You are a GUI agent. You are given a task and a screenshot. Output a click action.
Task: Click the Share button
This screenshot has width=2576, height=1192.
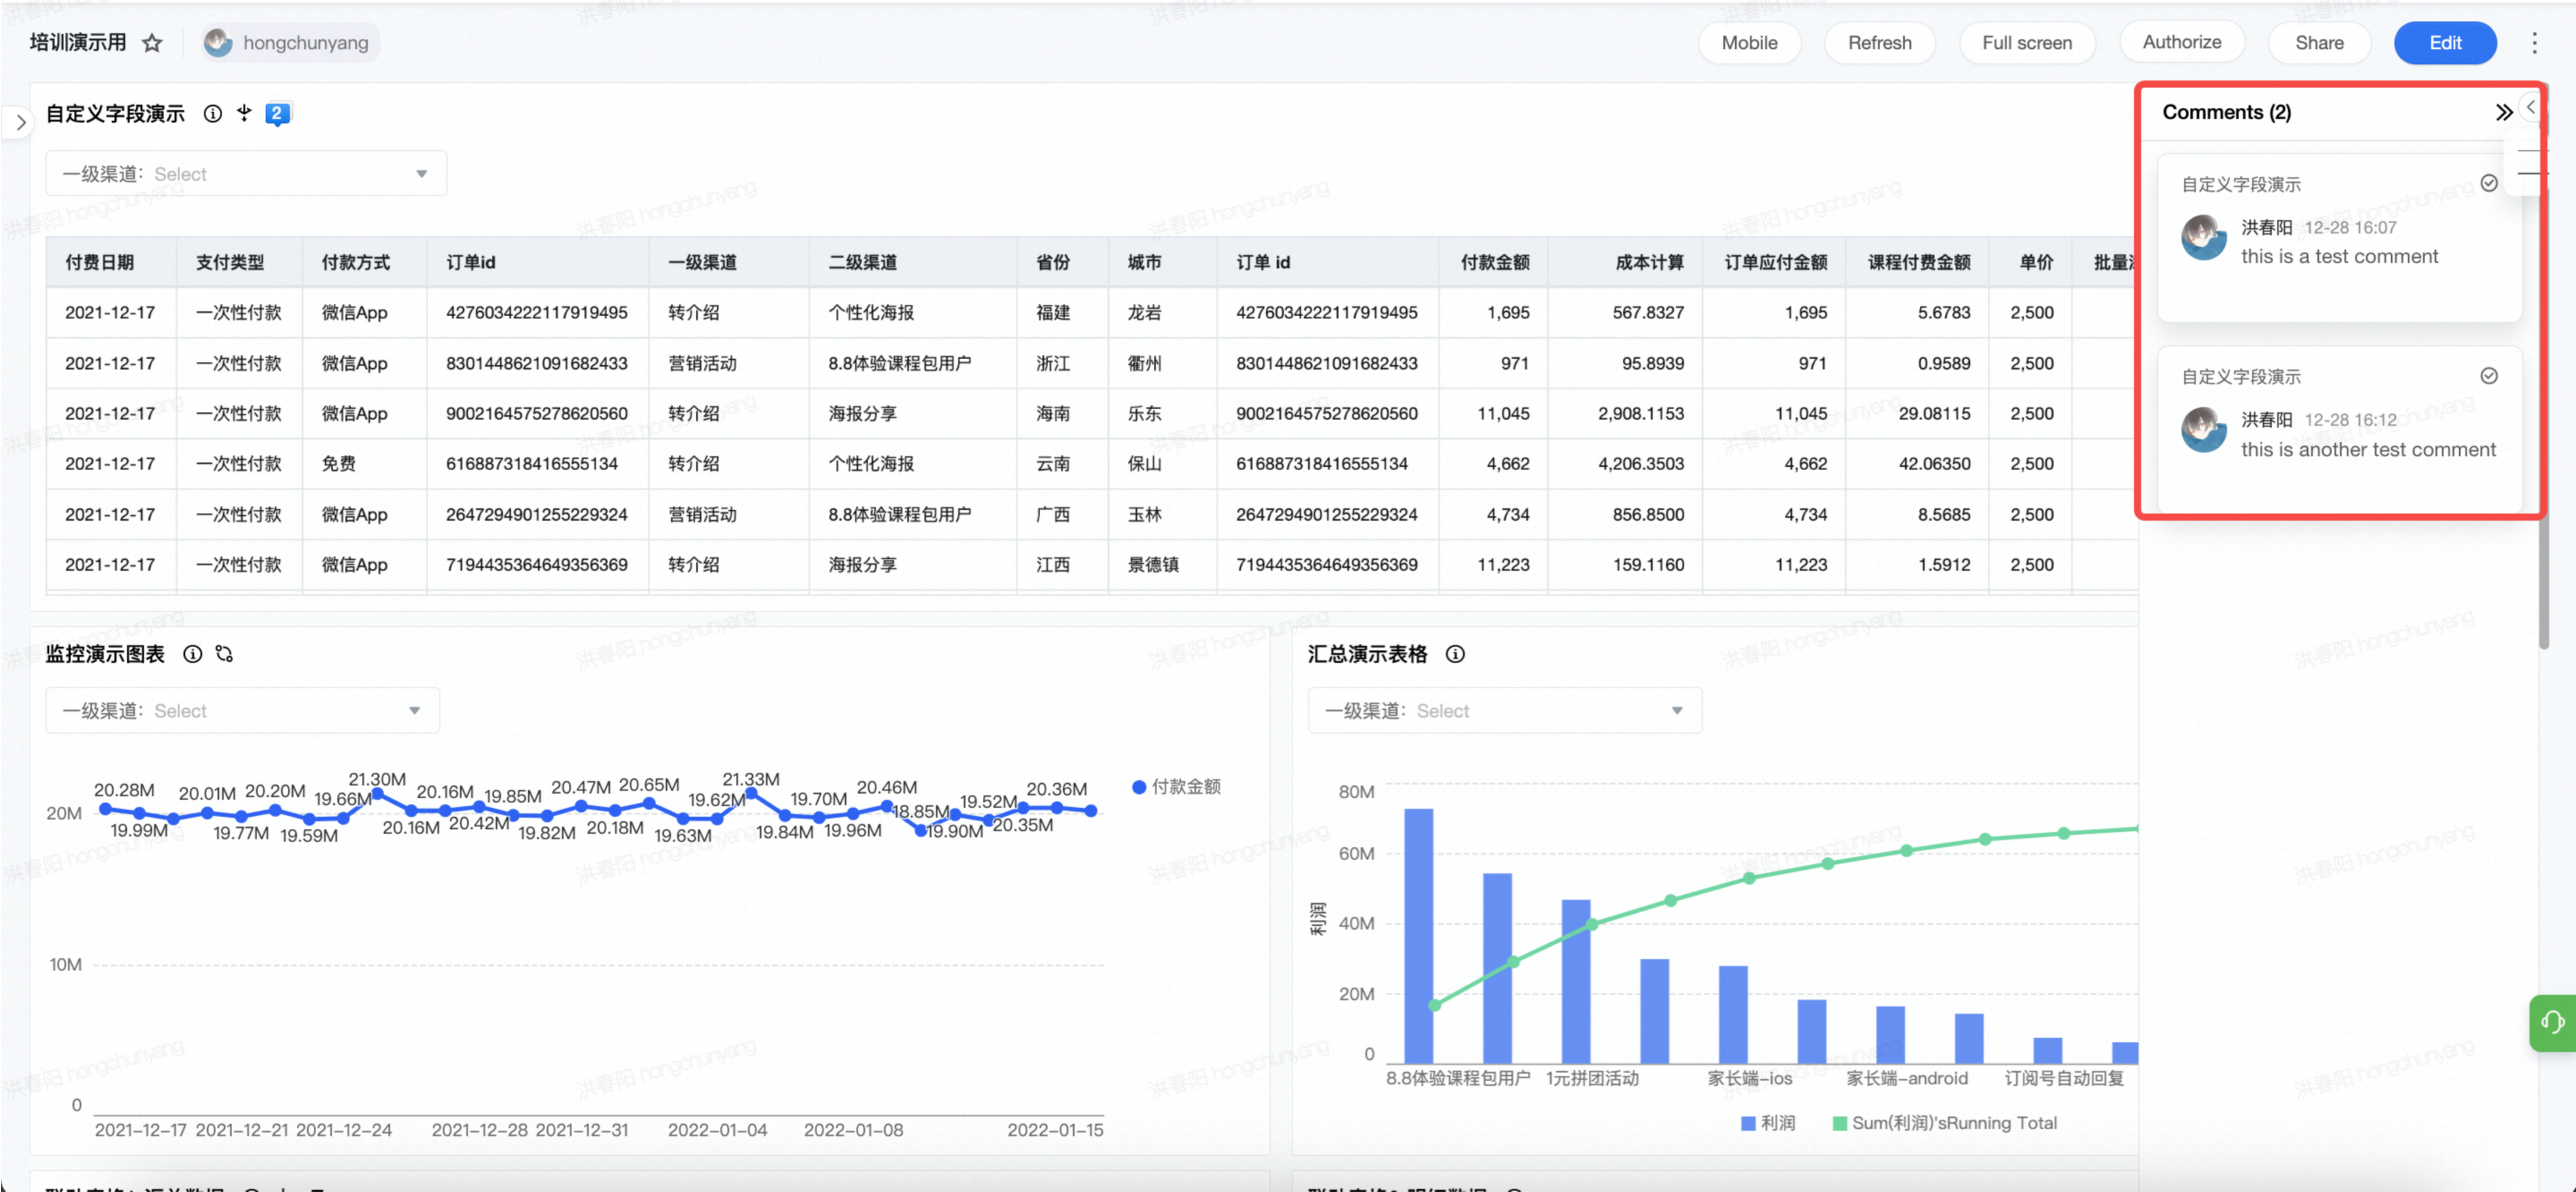2319,43
